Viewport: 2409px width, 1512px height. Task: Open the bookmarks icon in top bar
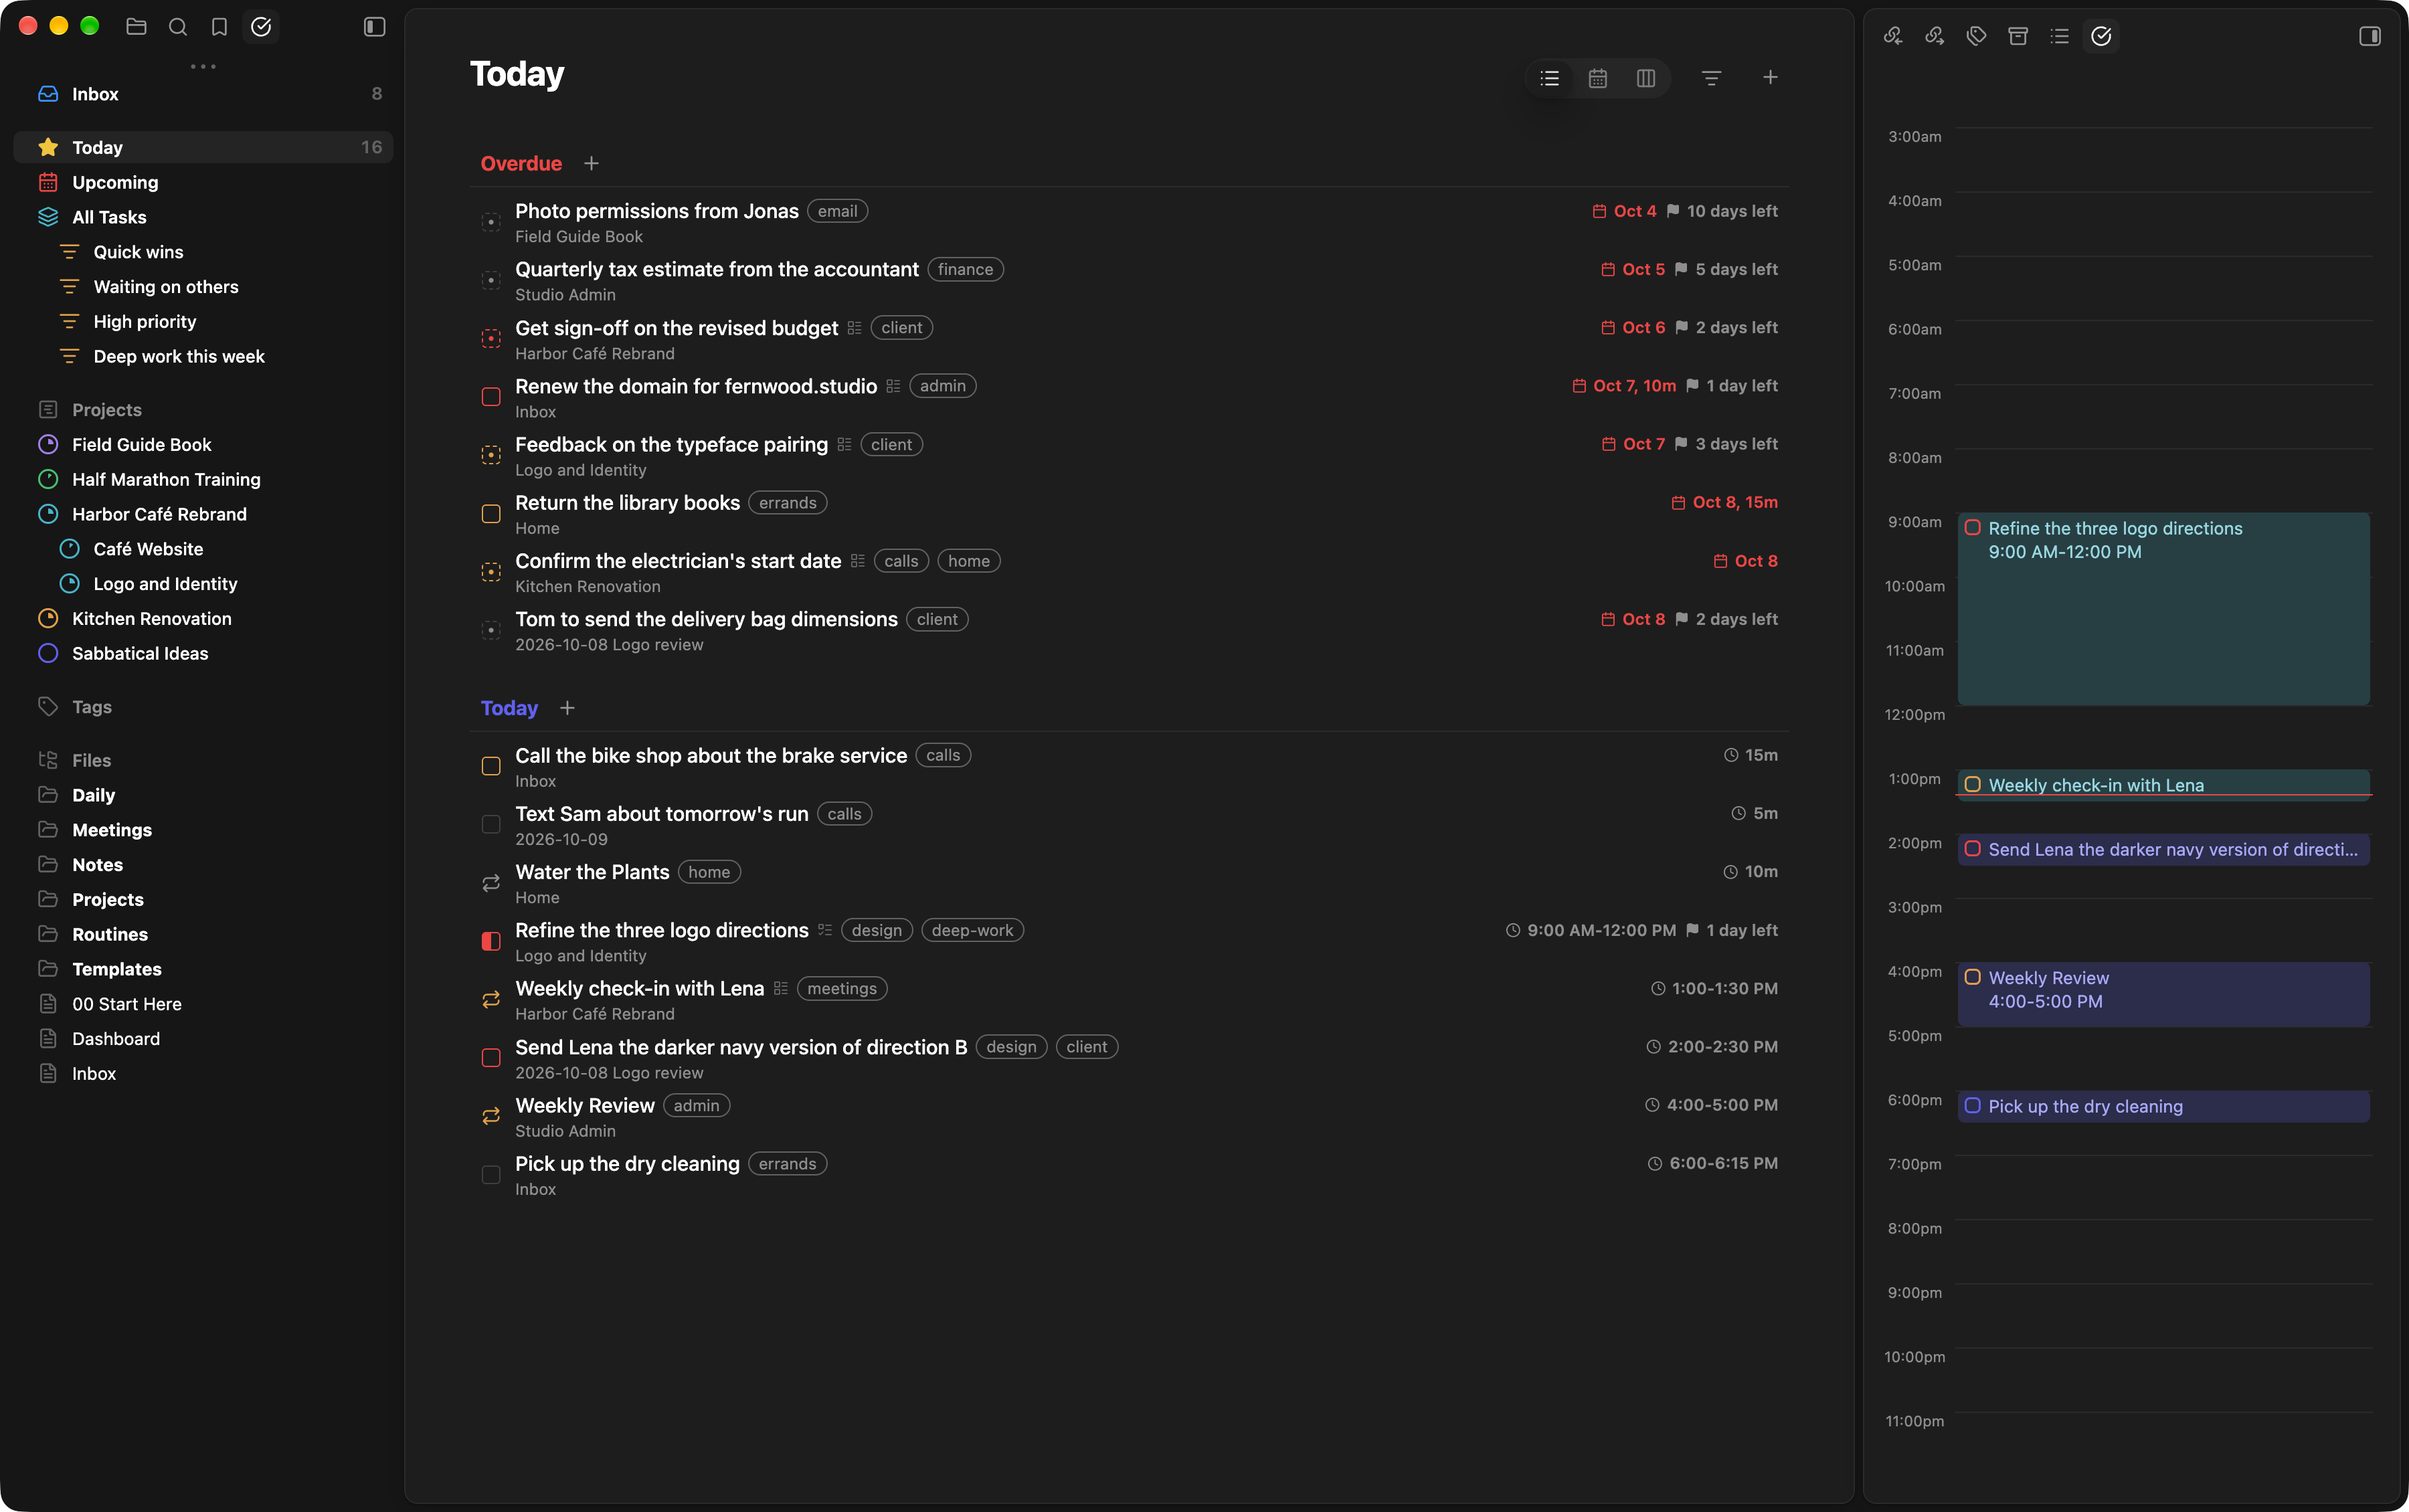click(219, 27)
